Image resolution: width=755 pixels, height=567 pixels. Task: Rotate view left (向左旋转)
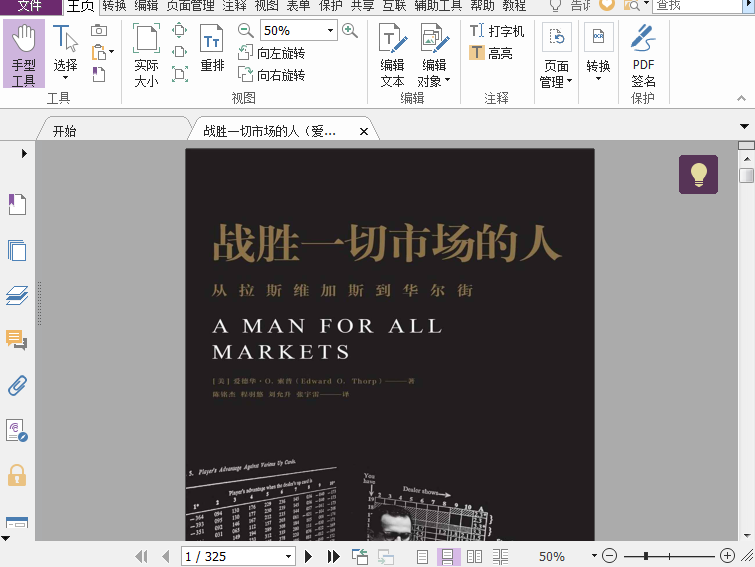272,53
